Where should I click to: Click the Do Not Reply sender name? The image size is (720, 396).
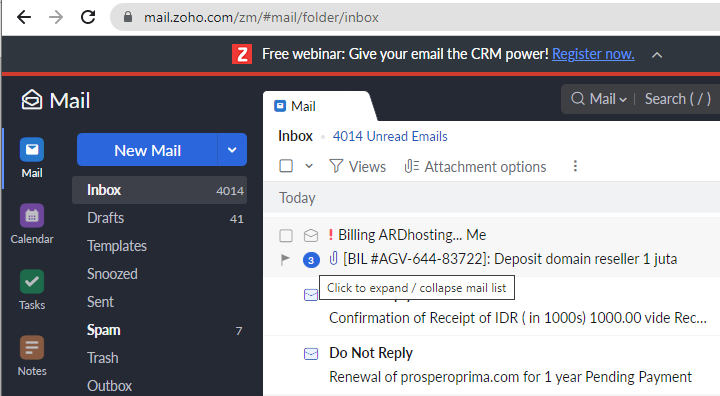click(x=371, y=353)
